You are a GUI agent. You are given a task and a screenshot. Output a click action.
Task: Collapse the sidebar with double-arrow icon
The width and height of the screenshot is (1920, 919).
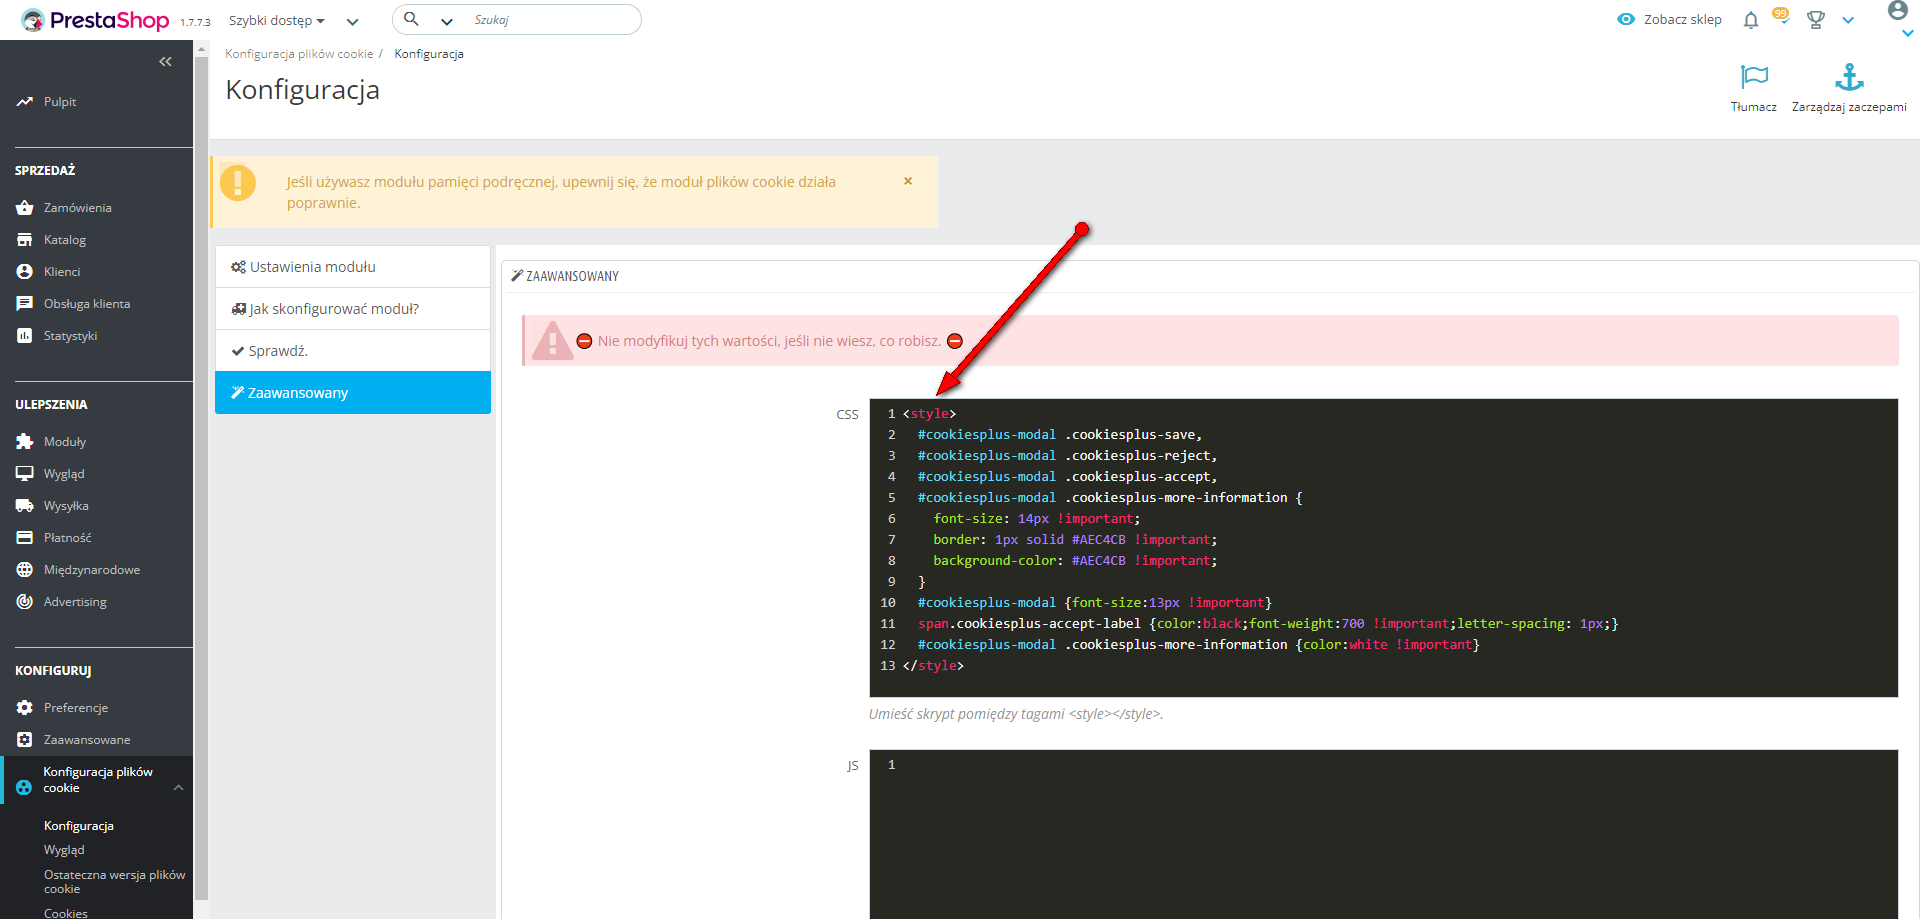165,62
